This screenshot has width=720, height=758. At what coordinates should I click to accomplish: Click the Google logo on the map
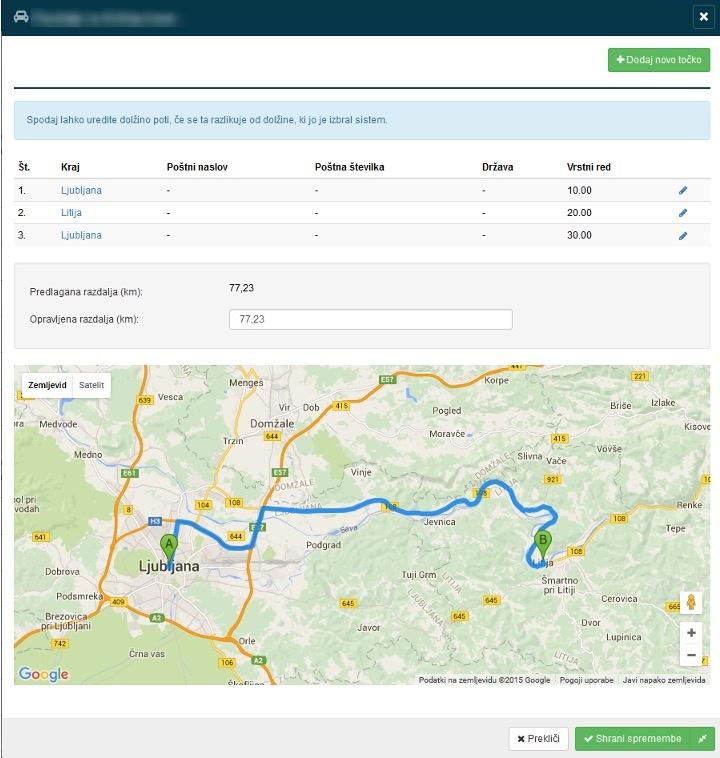click(44, 673)
